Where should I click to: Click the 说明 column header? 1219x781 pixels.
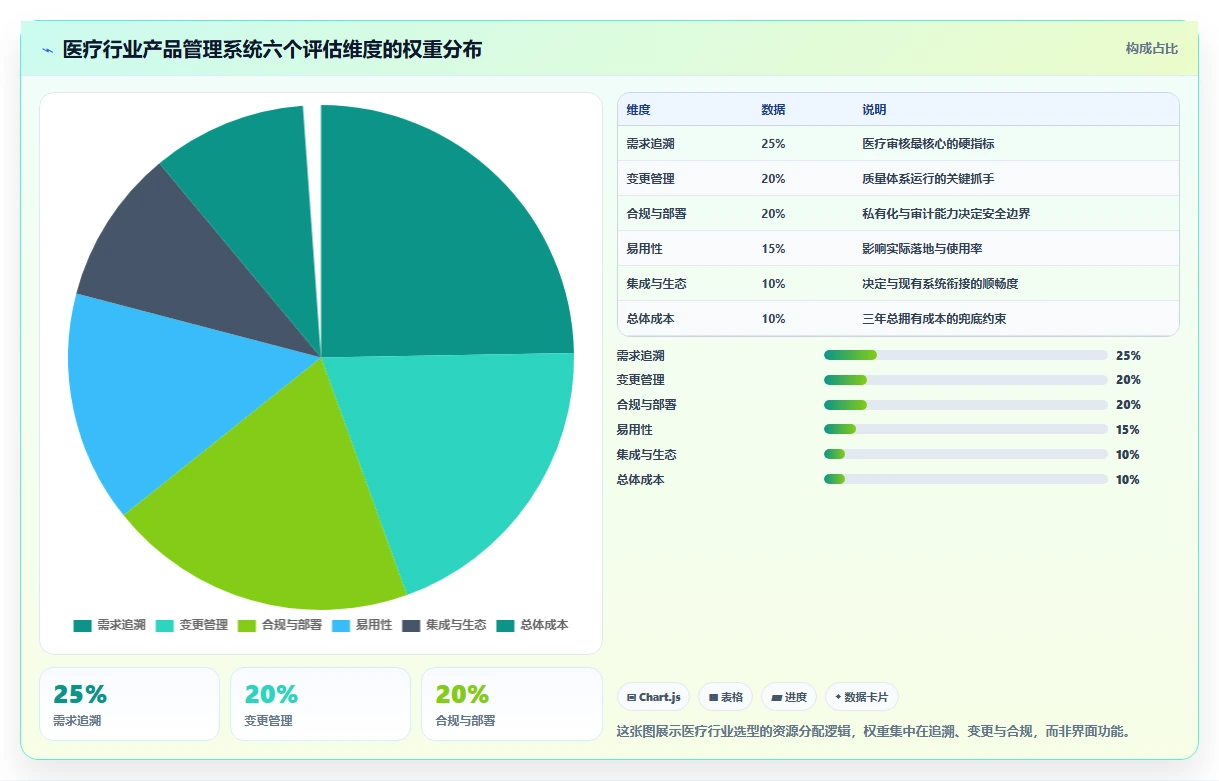click(x=874, y=110)
